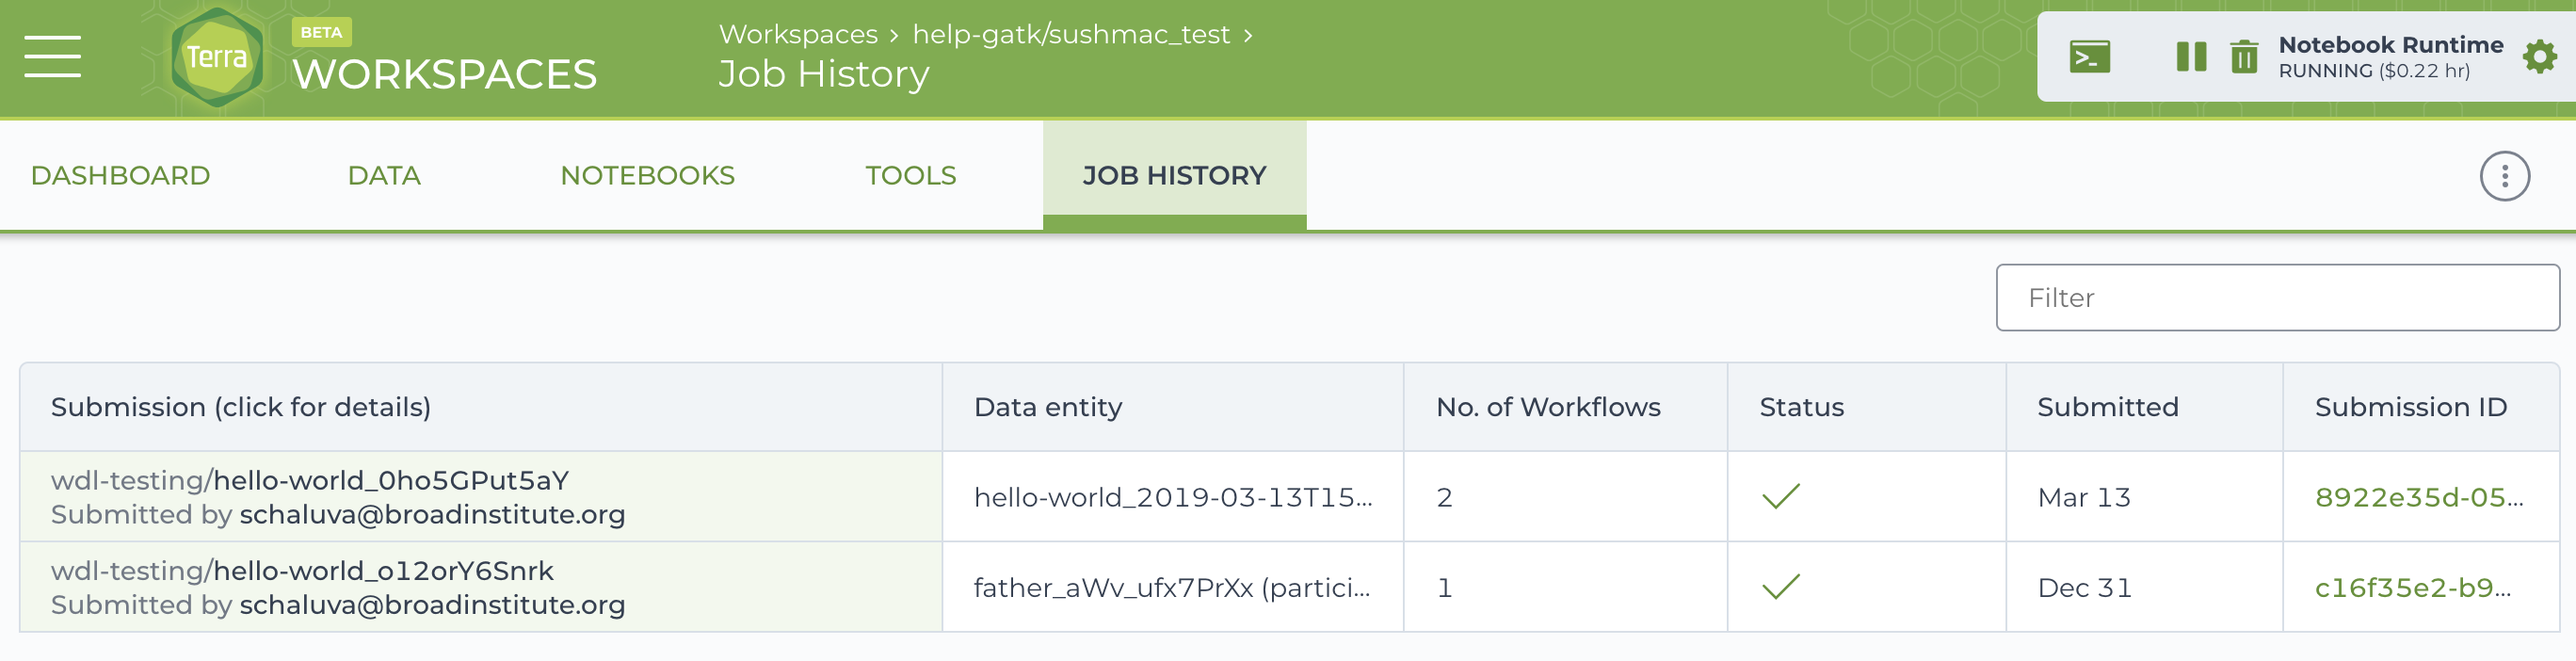Image resolution: width=2576 pixels, height=661 pixels.
Task: Click the Job History page title
Action: tap(824, 75)
